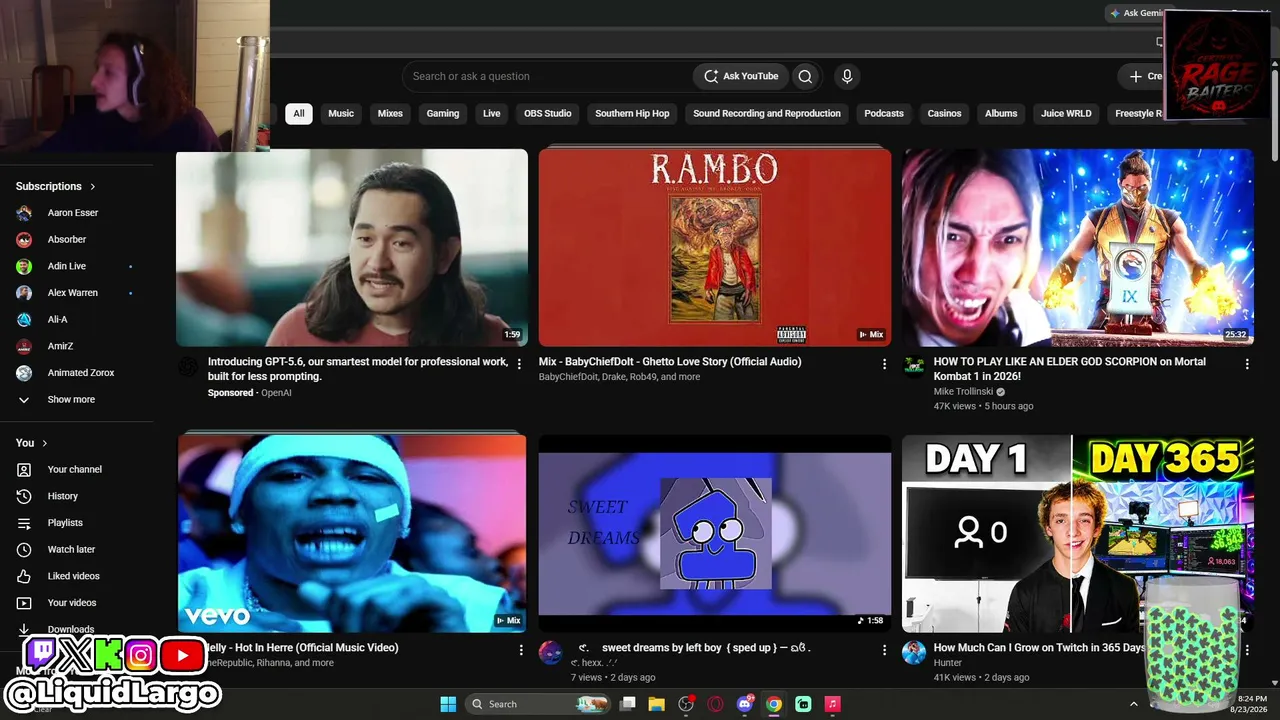The height and width of the screenshot is (720, 1280).
Task: Select the Mixes filter chip
Action: point(390,114)
